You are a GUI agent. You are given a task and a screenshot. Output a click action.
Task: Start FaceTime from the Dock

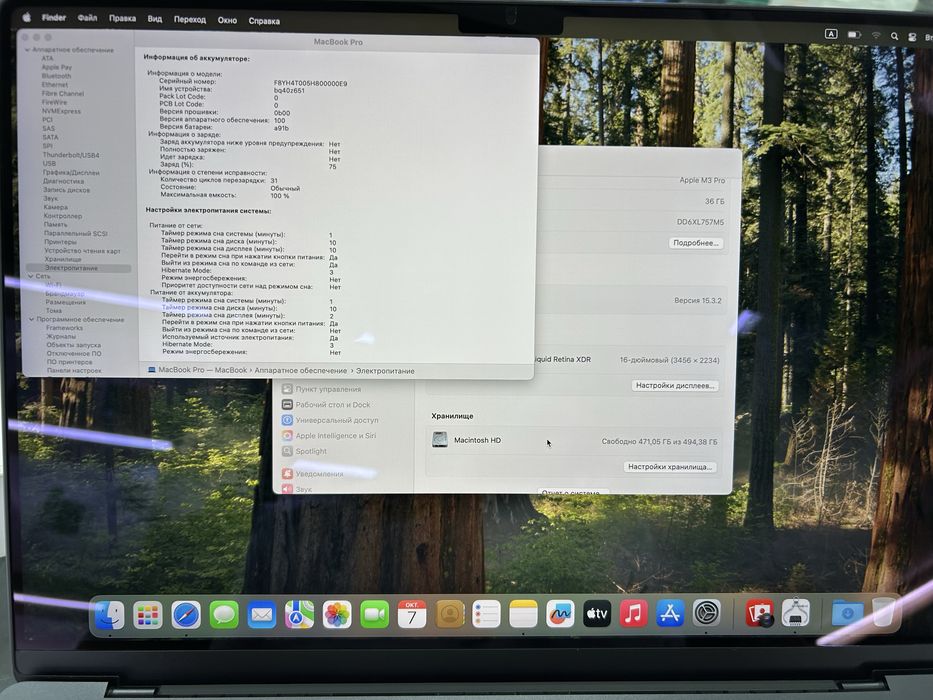374,615
